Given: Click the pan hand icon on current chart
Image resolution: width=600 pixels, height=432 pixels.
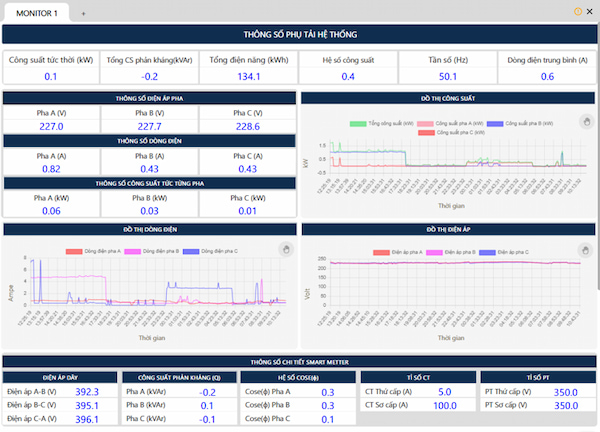Looking at the screenshot, I should 286,250.
